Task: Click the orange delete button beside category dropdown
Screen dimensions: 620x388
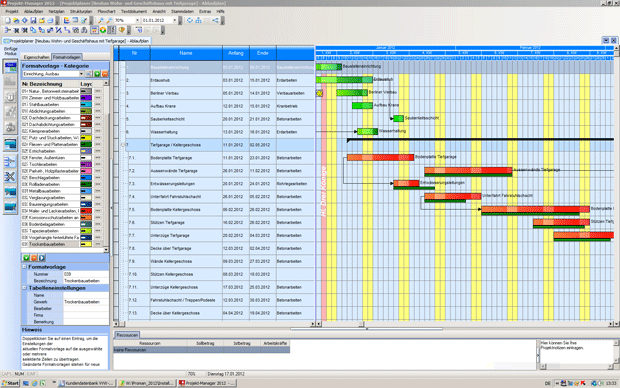Action: pos(105,74)
